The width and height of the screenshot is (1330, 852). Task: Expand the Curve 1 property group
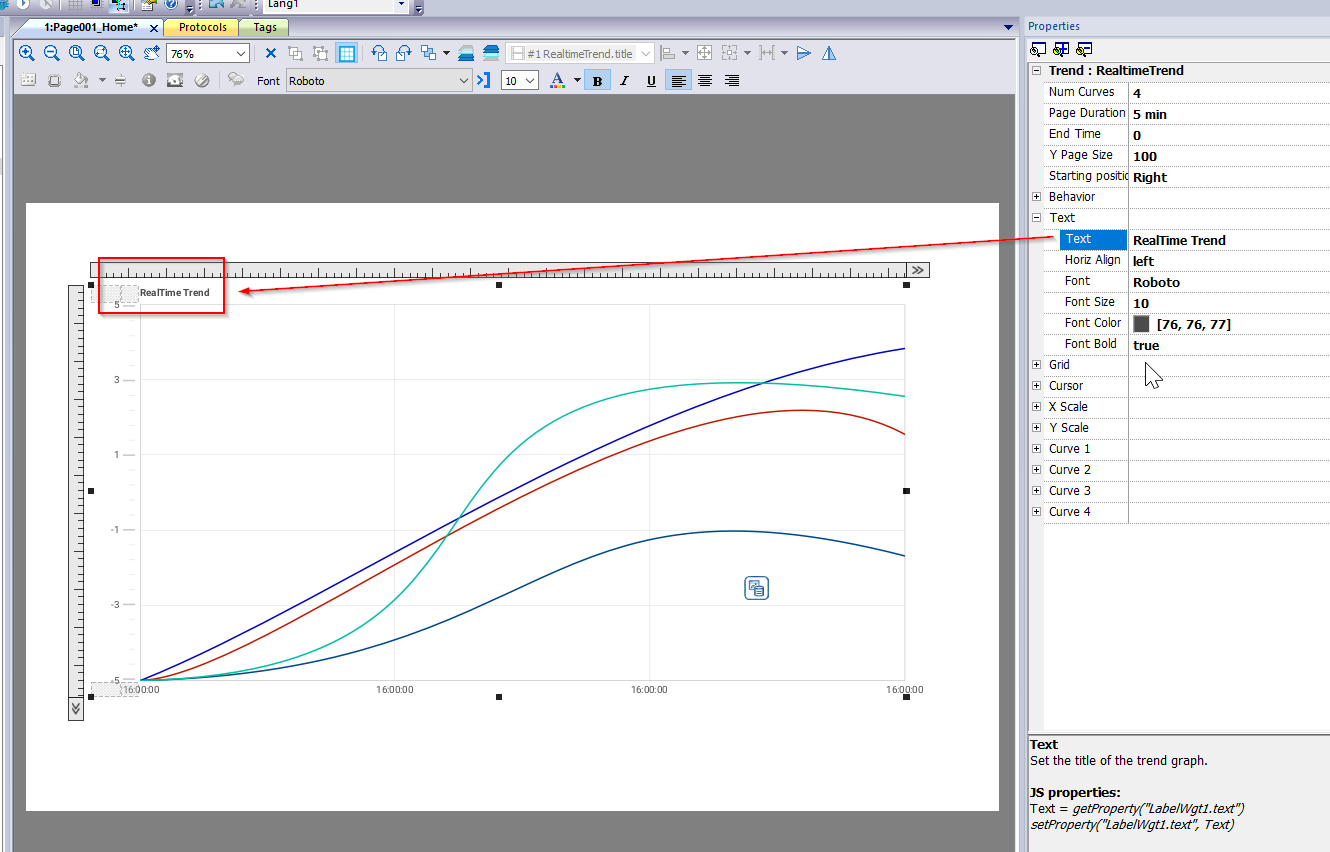(x=1036, y=449)
